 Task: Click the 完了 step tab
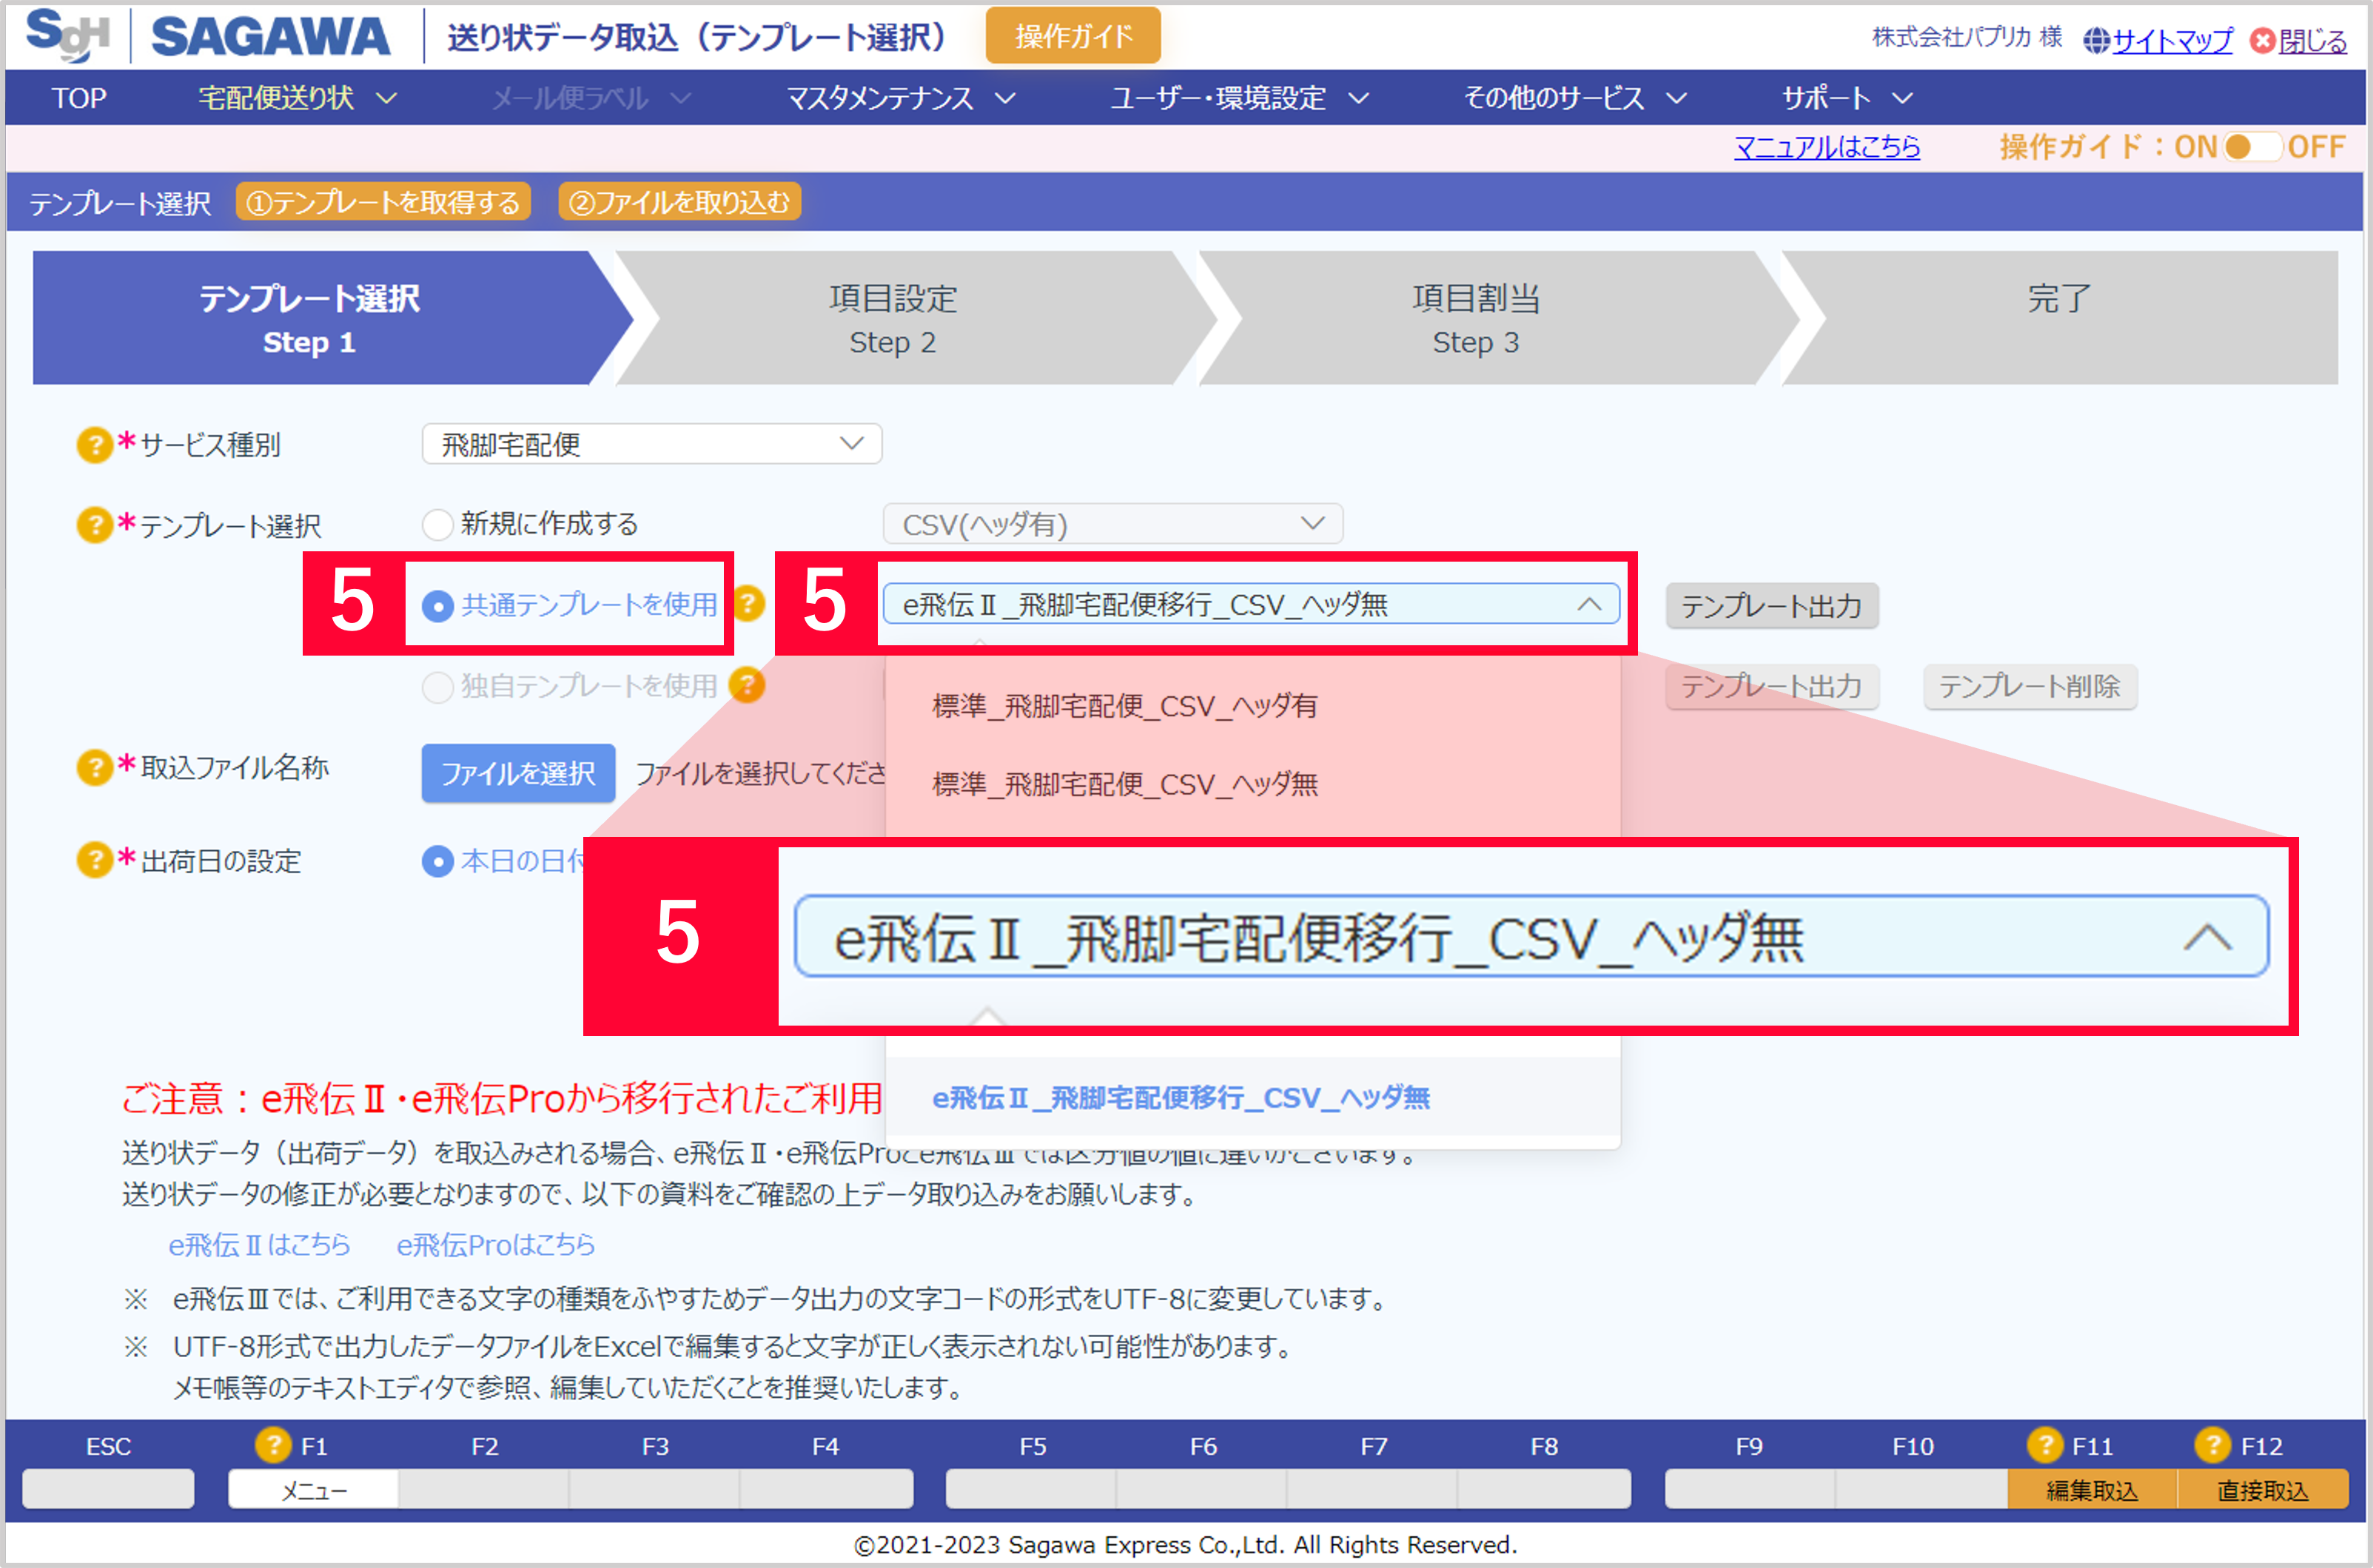pos(2060,318)
